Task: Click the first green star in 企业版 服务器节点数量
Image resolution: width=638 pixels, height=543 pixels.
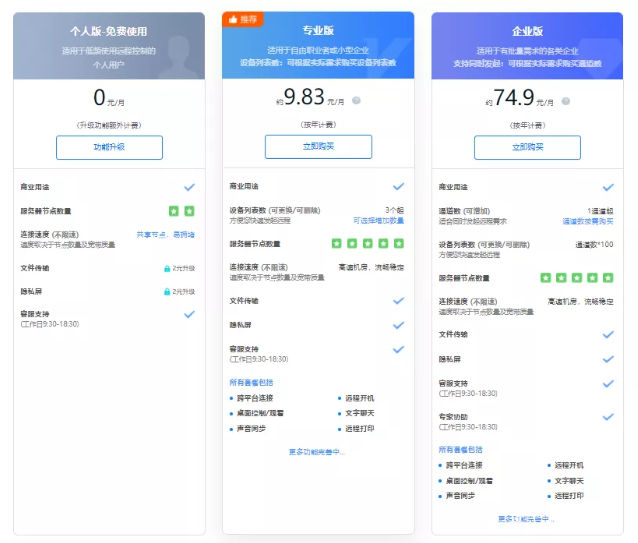Action: (x=546, y=278)
